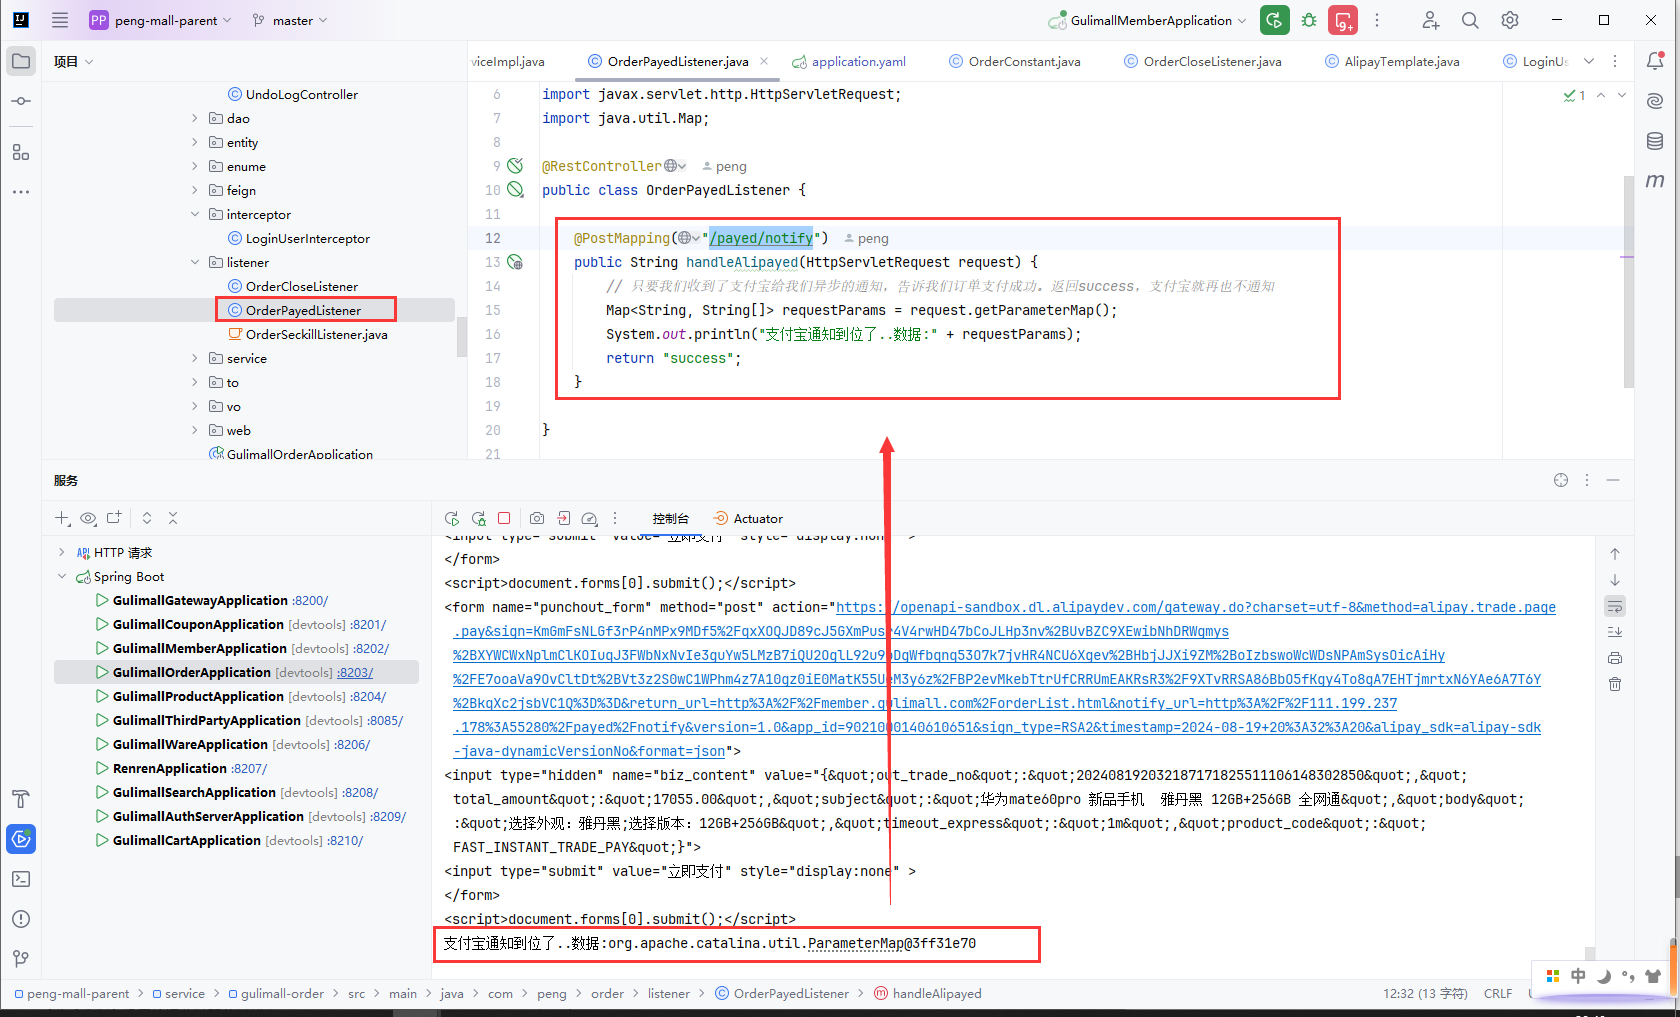Open the run configuration dropdown
Image resolution: width=1680 pixels, height=1017 pixels.
coord(1148,20)
